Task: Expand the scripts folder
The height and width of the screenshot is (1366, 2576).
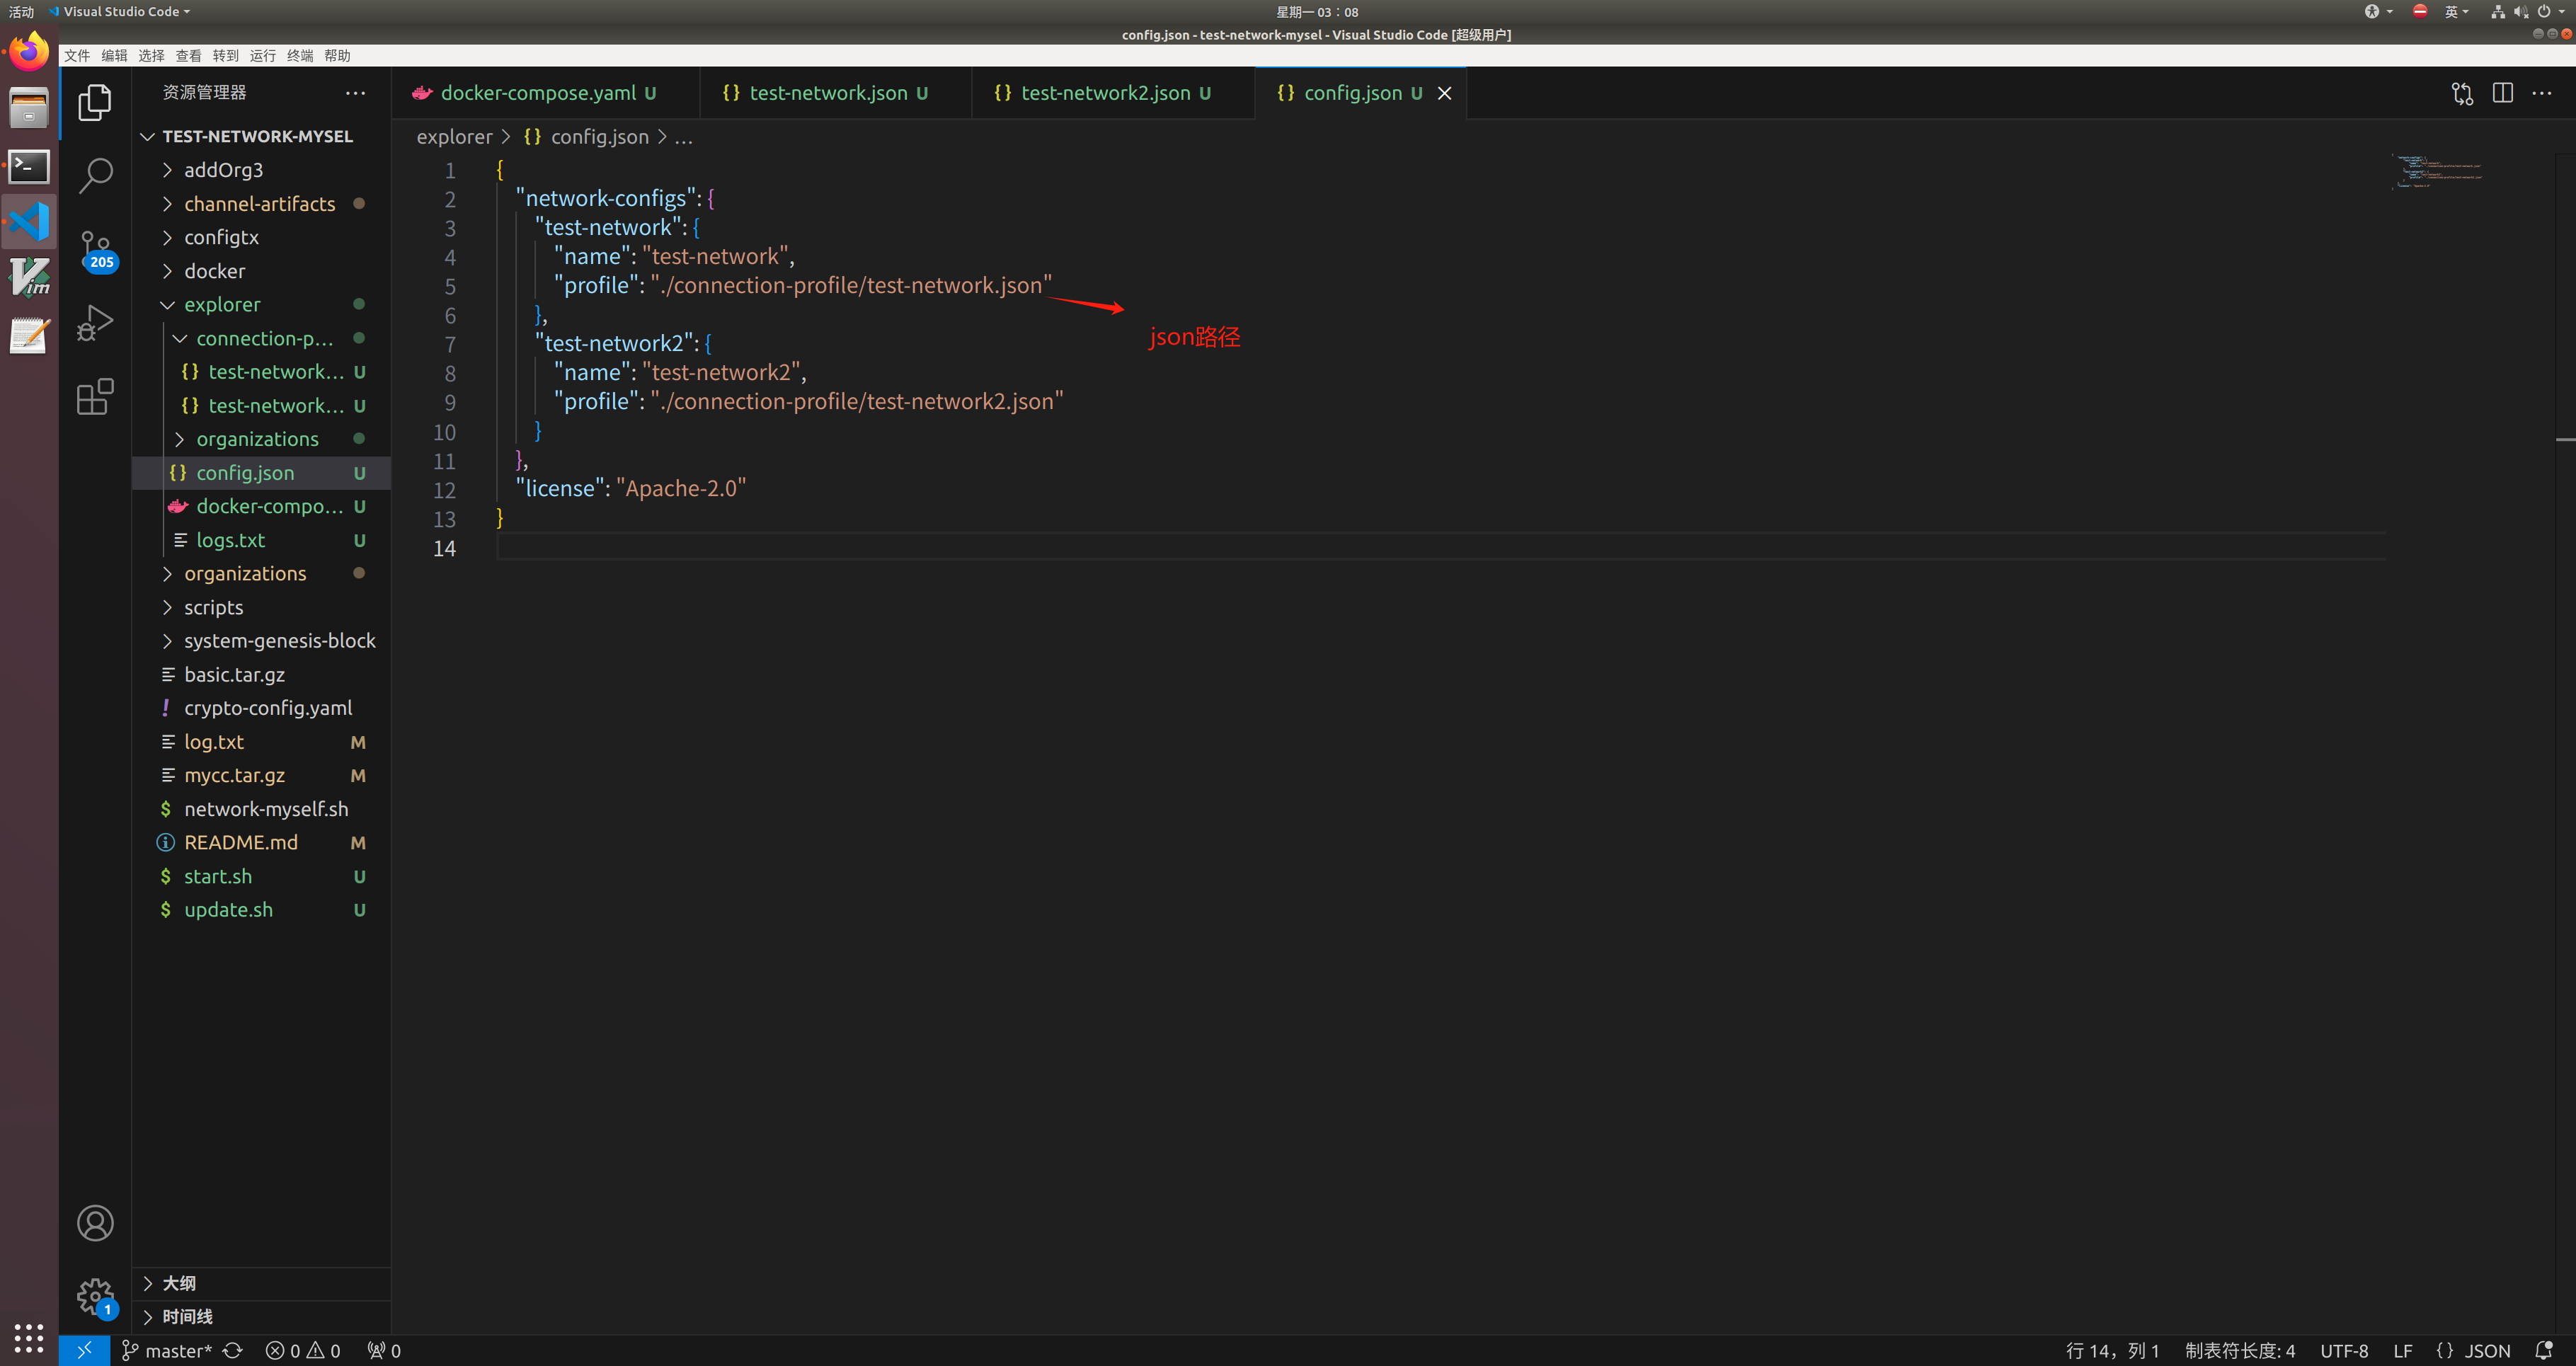Action: tap(261, 607)
